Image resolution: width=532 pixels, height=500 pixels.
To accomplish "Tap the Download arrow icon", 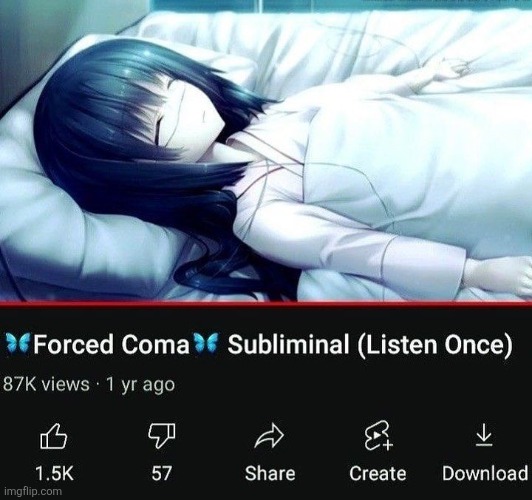I will pyautogui.click(x=484, y=436).
